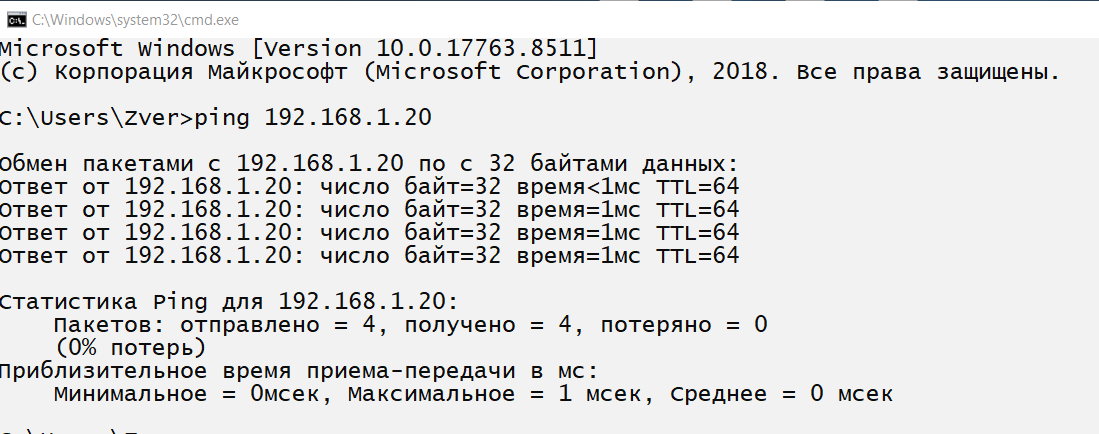Click TTL=64 on the last reply line

point(697,256)
